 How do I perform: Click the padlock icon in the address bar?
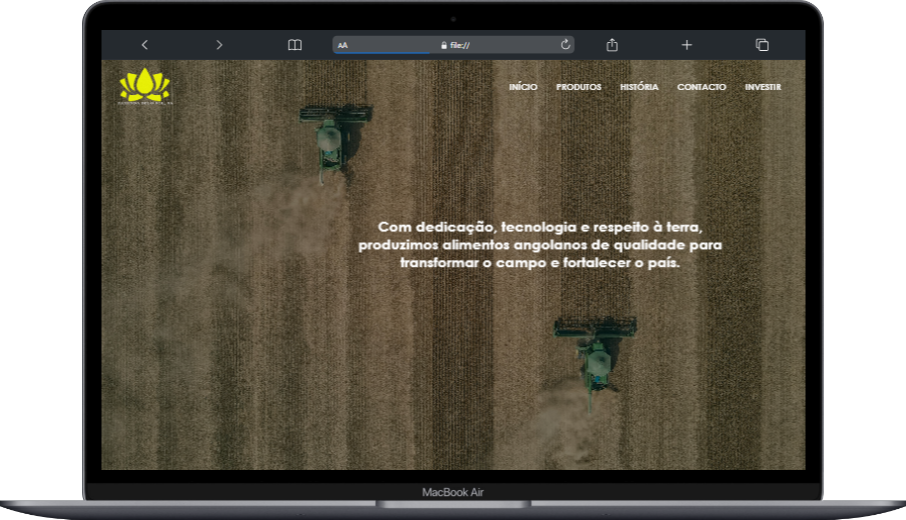pos(443,45)
